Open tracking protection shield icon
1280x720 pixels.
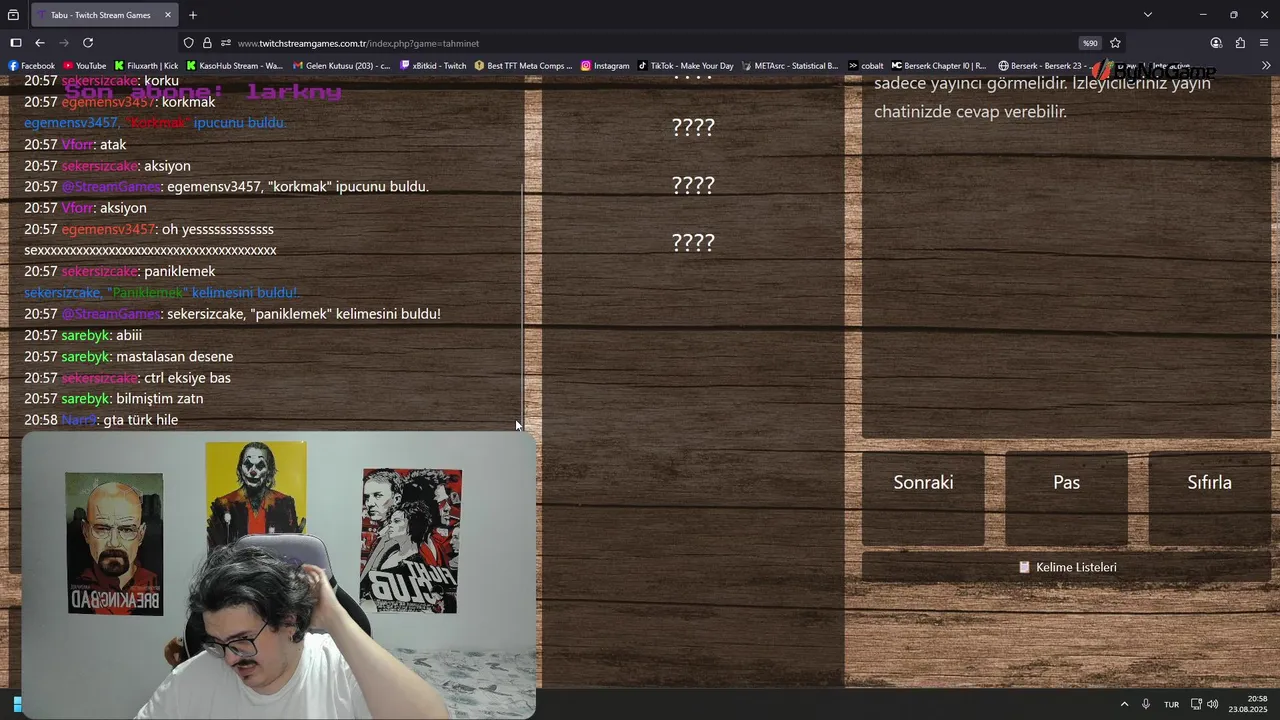[189, 43]
